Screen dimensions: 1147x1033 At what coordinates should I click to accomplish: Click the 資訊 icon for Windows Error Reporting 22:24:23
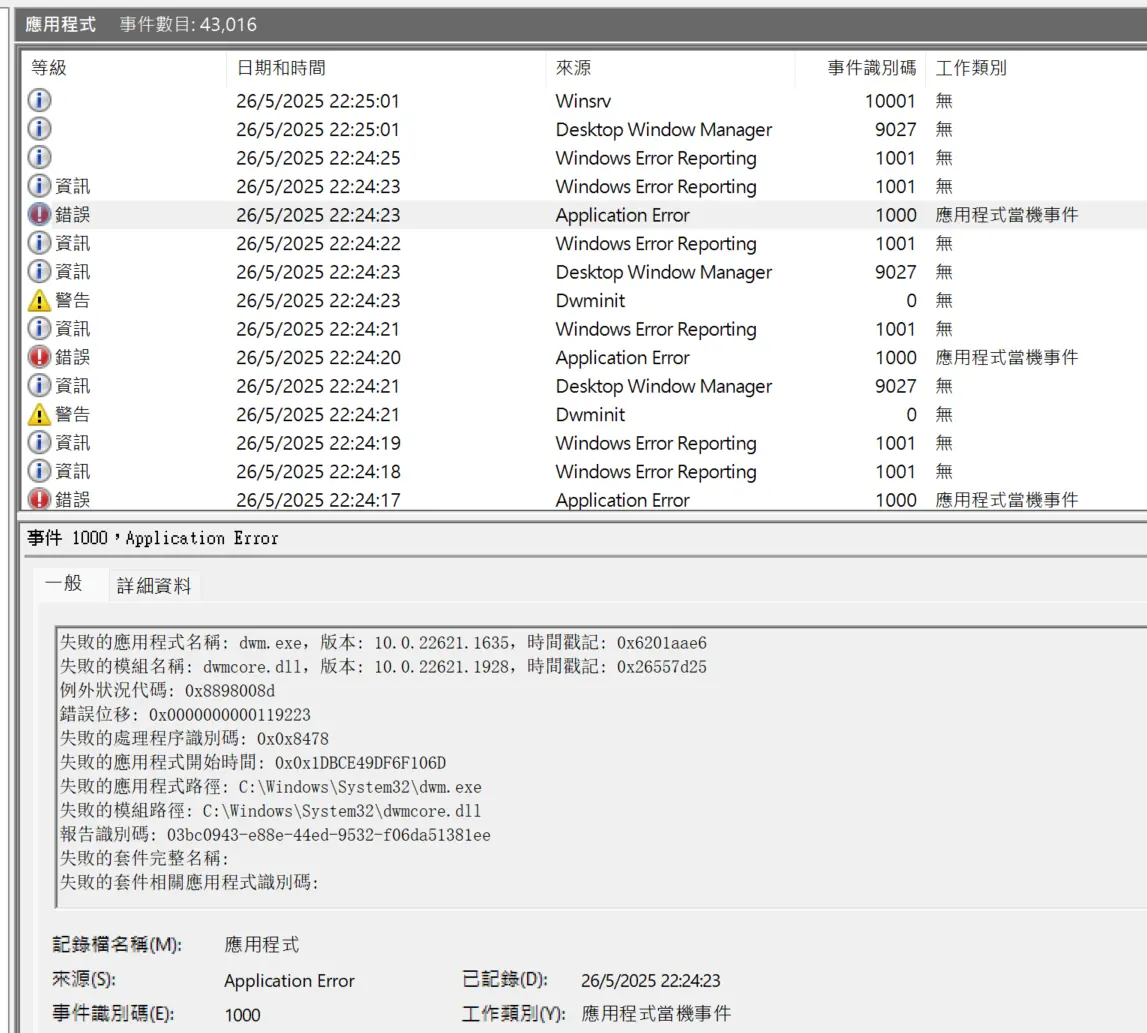pos(40,186)
